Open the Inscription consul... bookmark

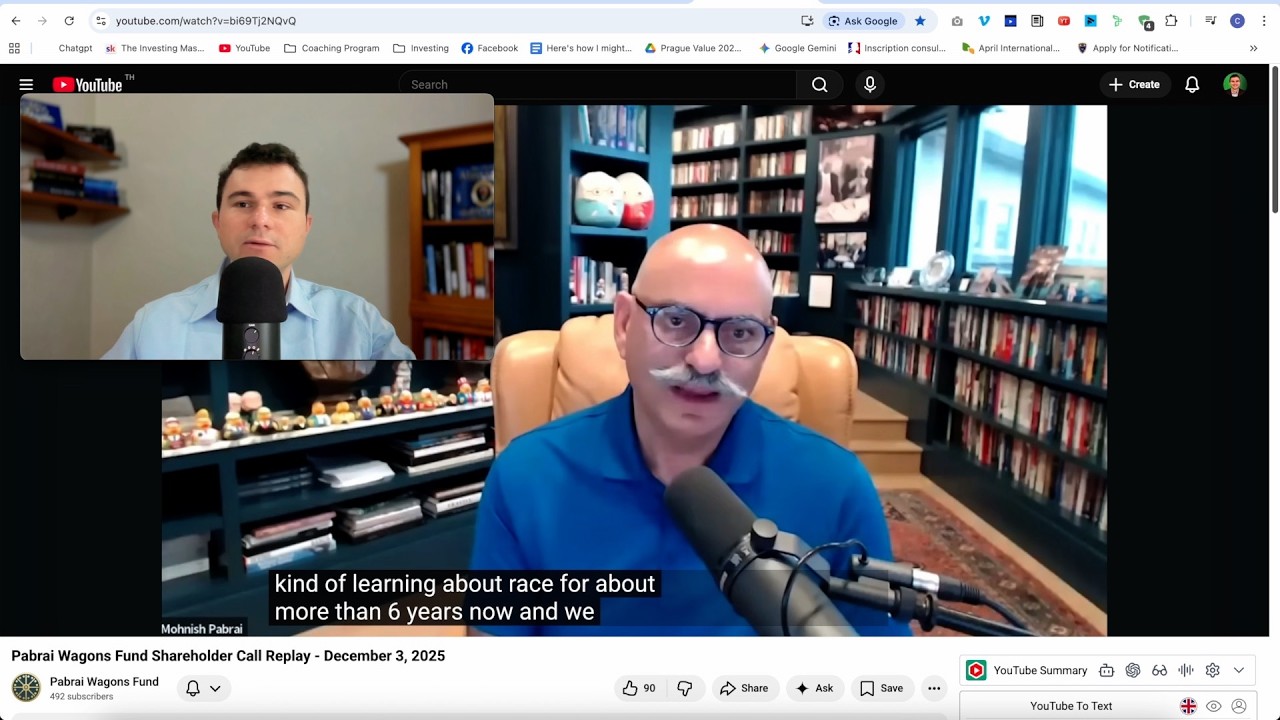pos(897,48)
